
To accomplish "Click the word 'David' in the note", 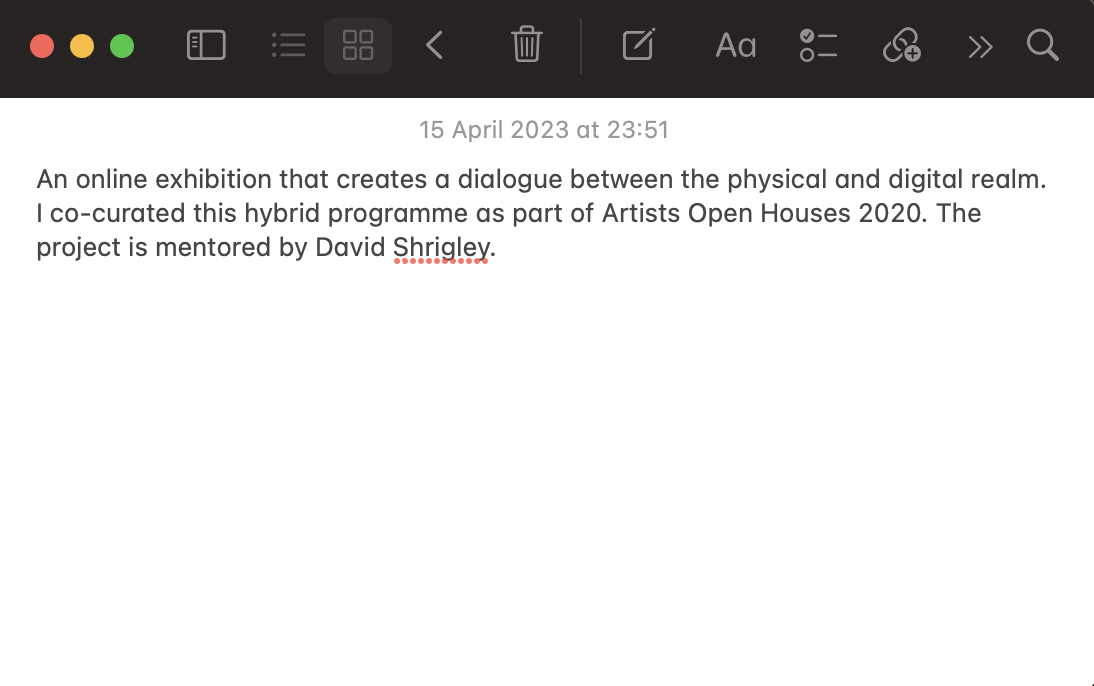I will [x=350, y=247].
